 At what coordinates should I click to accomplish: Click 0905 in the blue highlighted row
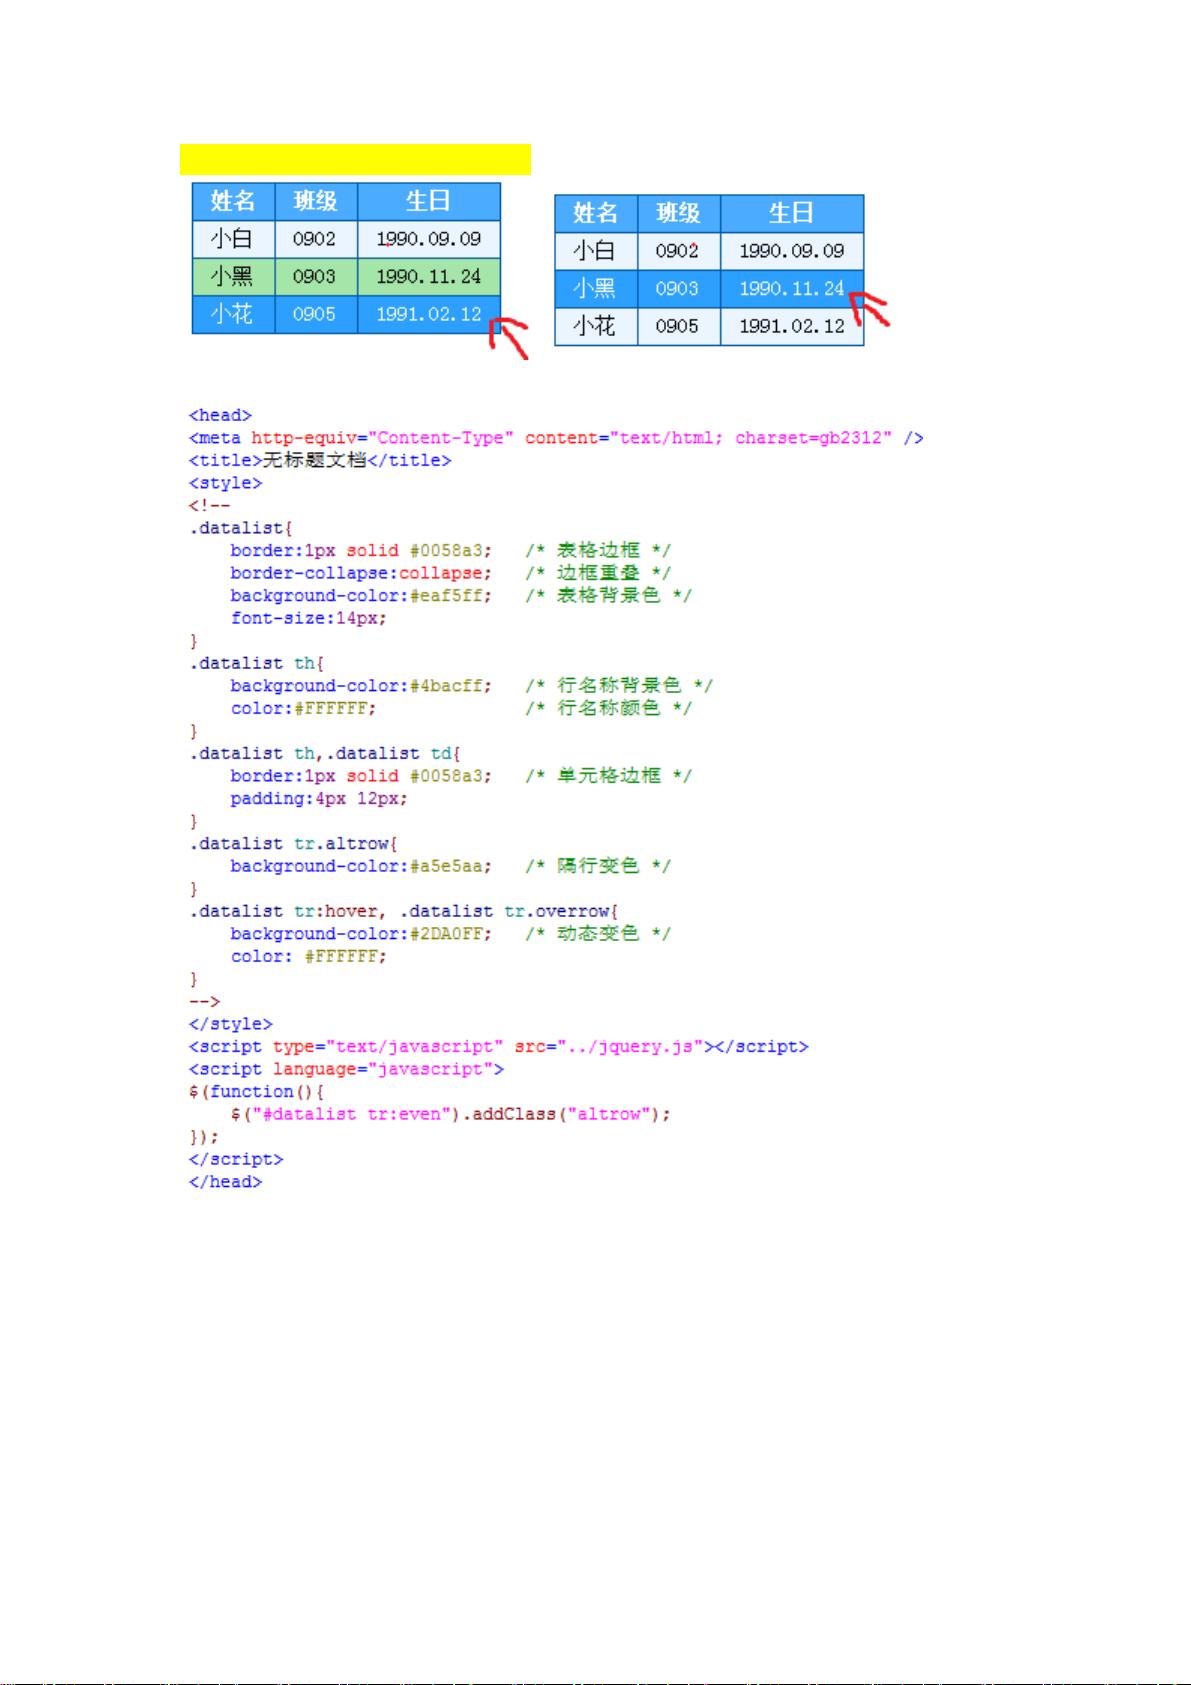(x=314, y=314)
